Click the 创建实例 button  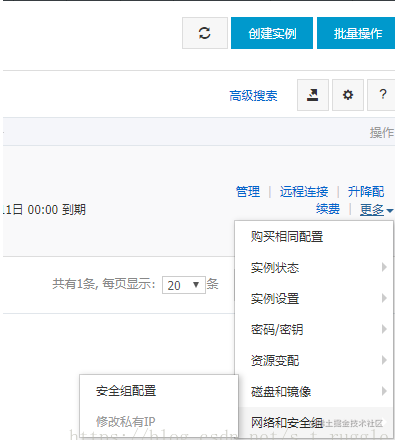point(272,33)
